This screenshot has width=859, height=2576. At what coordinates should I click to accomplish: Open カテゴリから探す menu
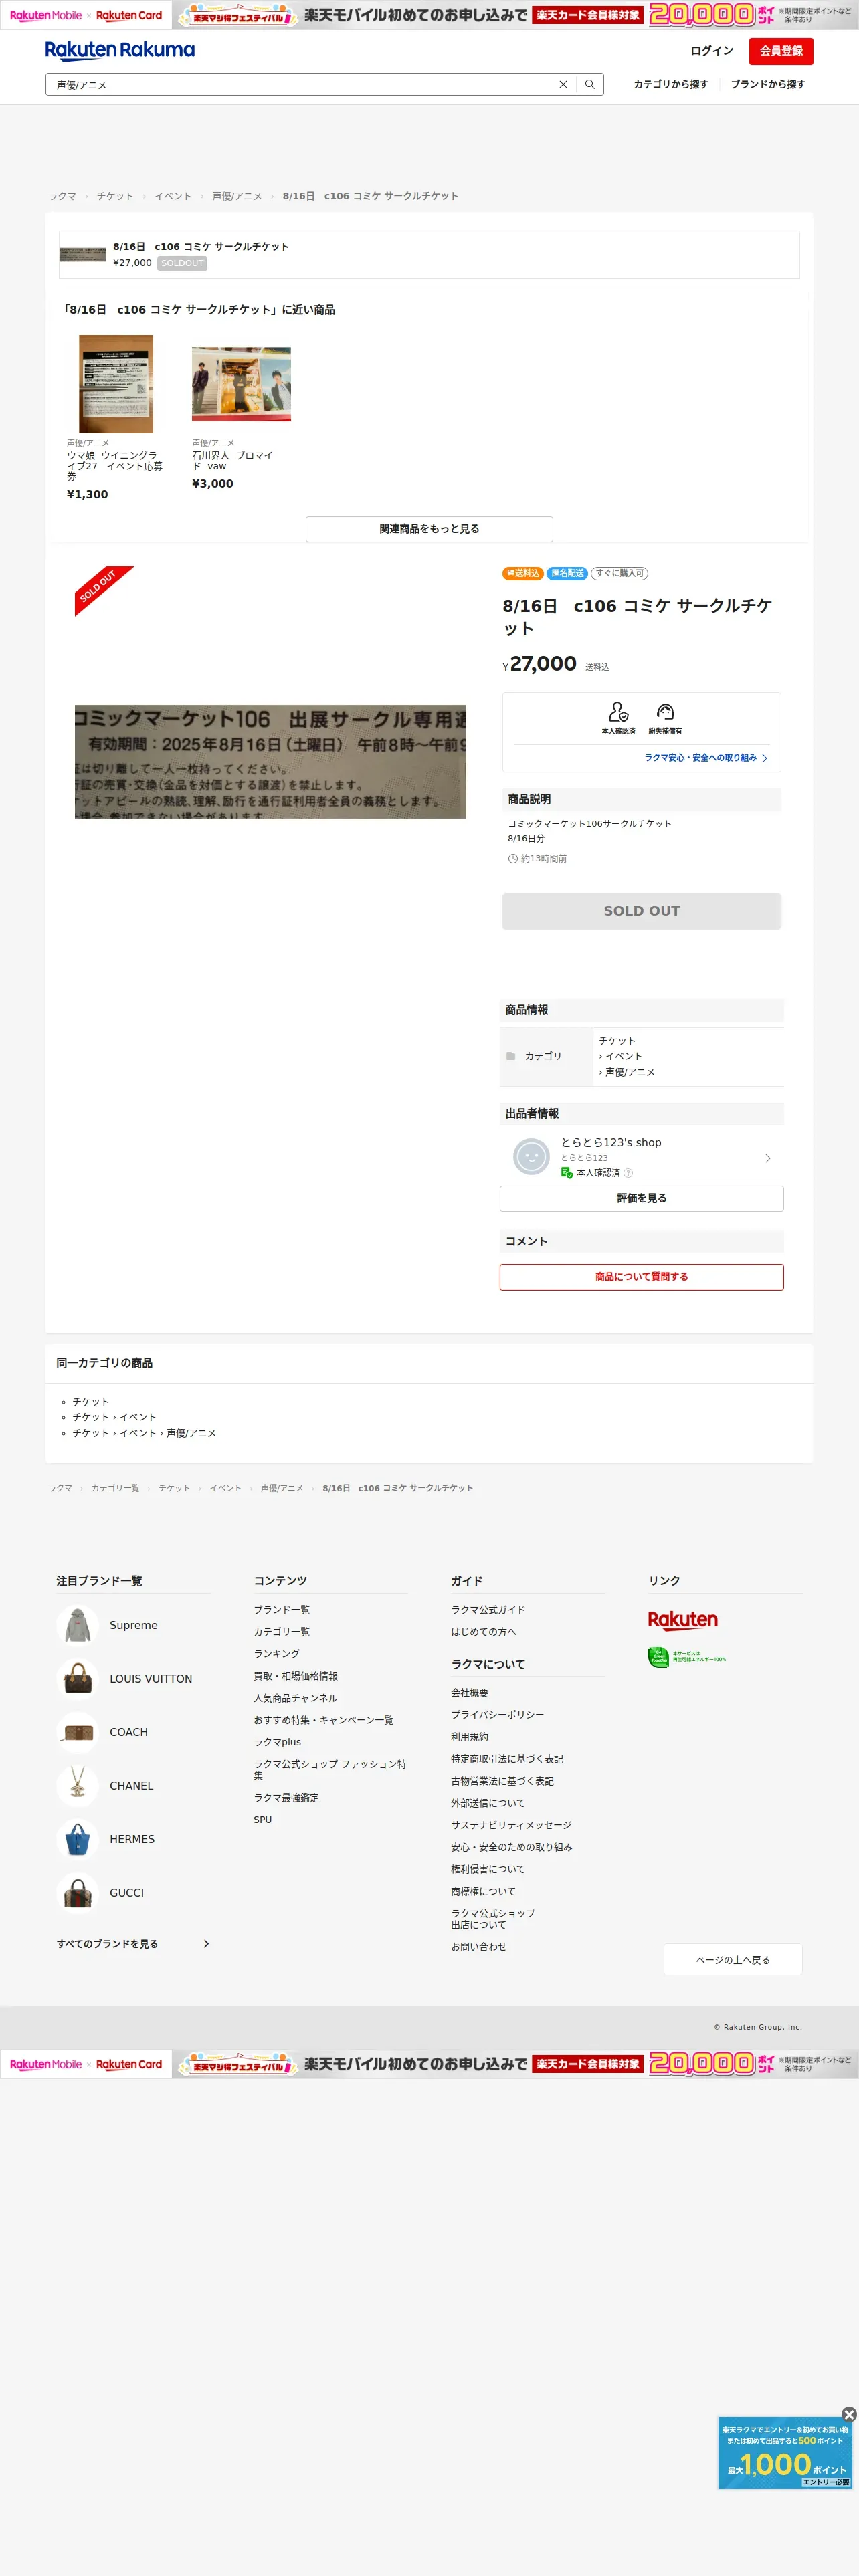pos(671,85)
